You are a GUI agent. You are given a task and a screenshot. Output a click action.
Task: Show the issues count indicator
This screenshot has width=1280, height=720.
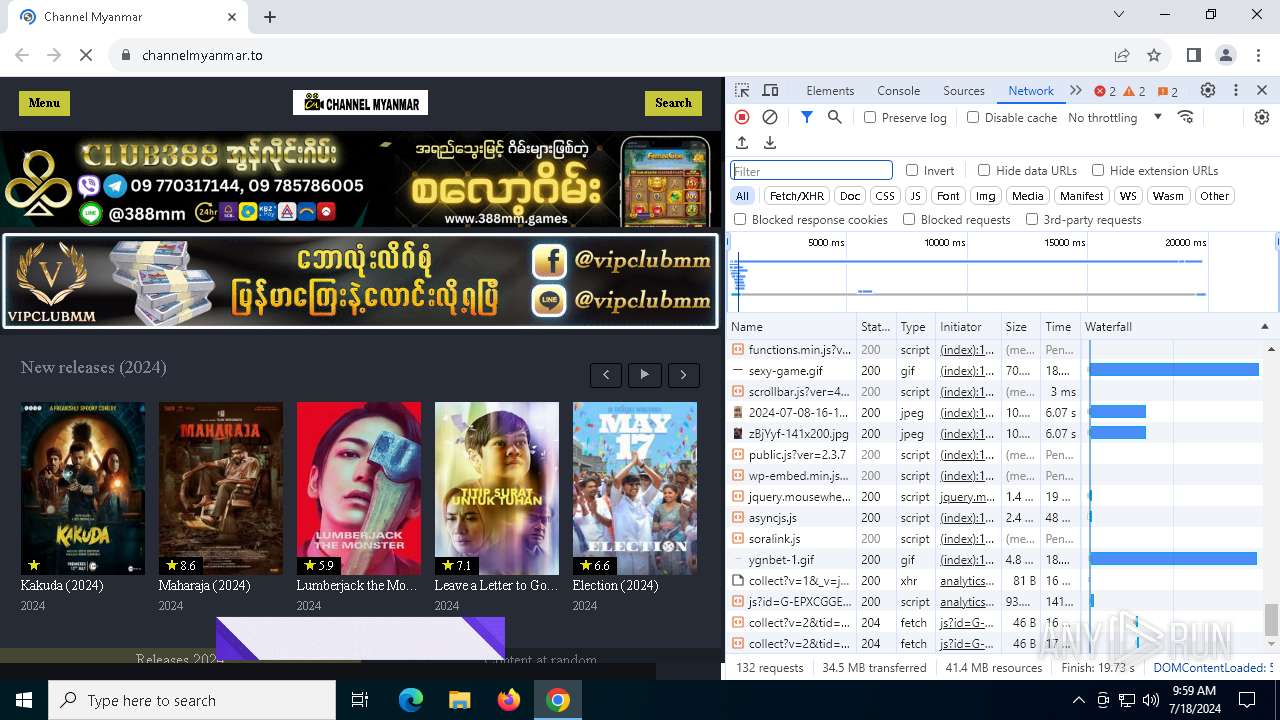pyautogui.click(x=1168, y=91)
